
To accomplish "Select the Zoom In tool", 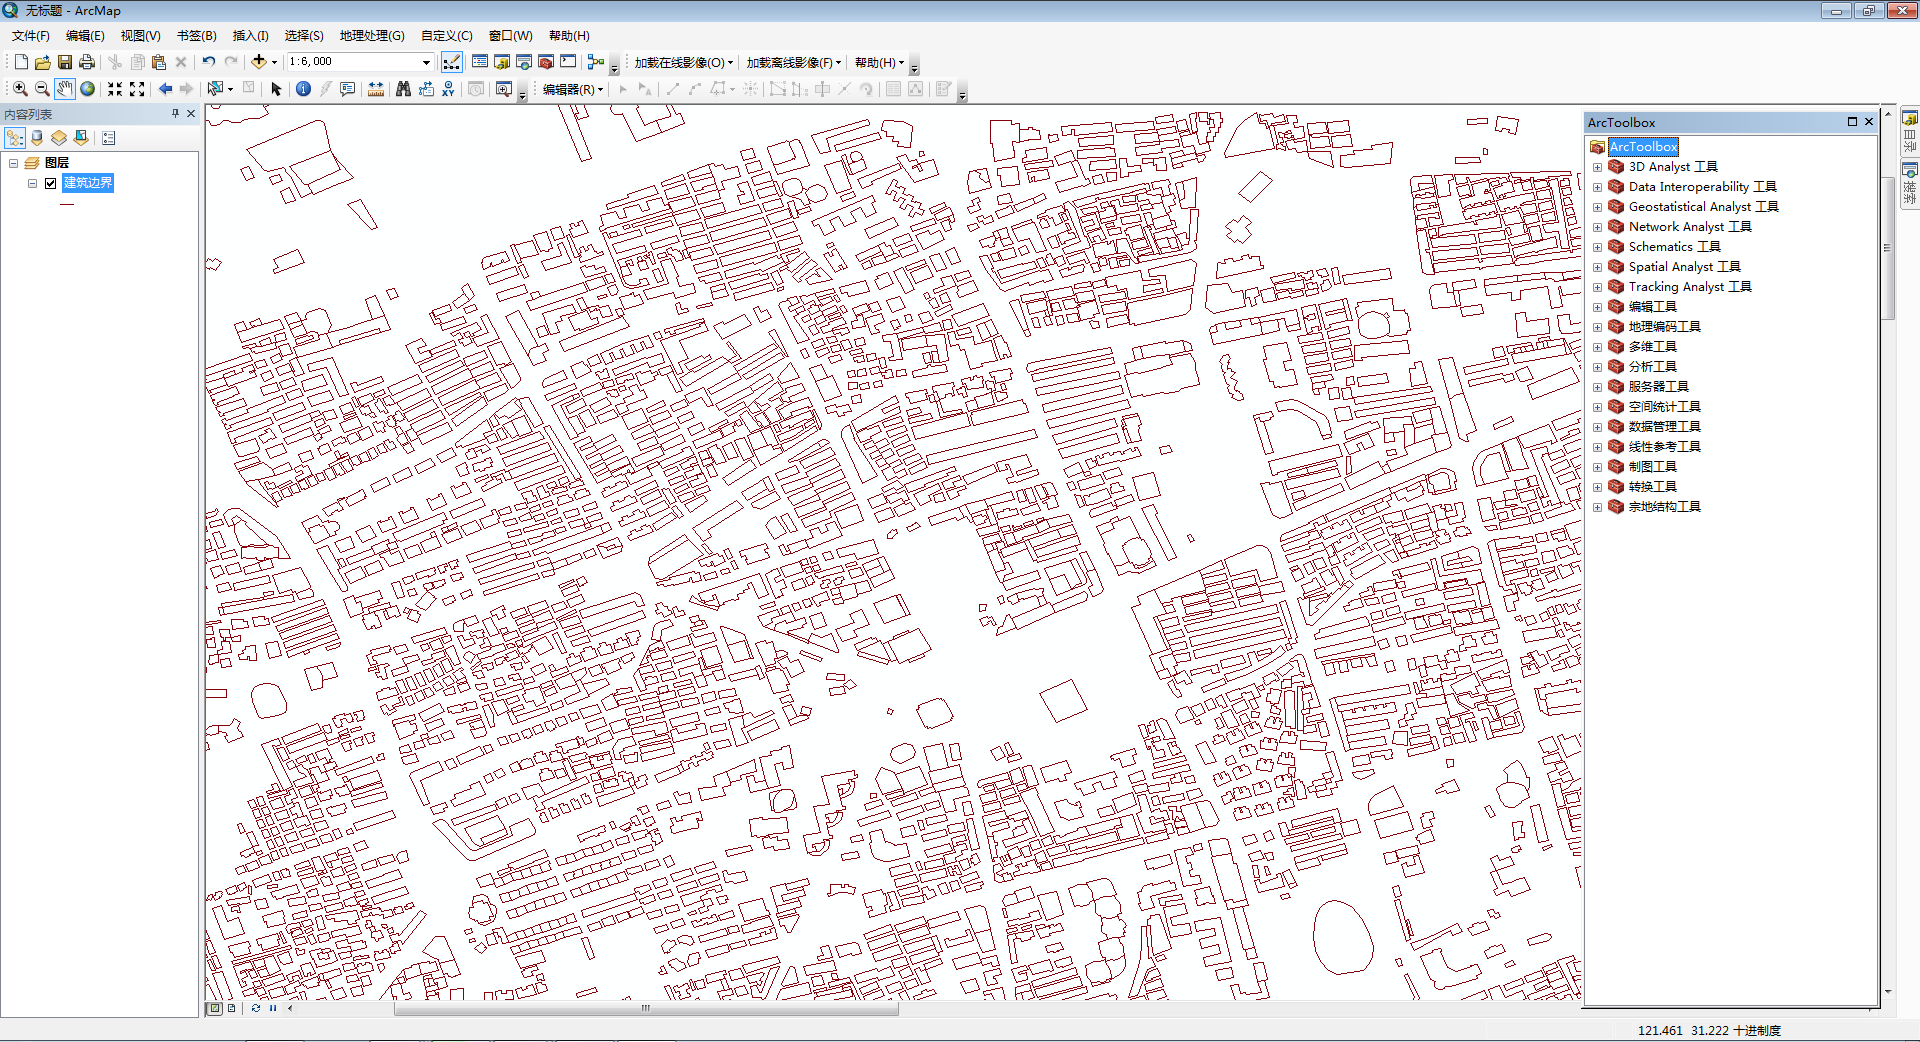I will [20, 89].
